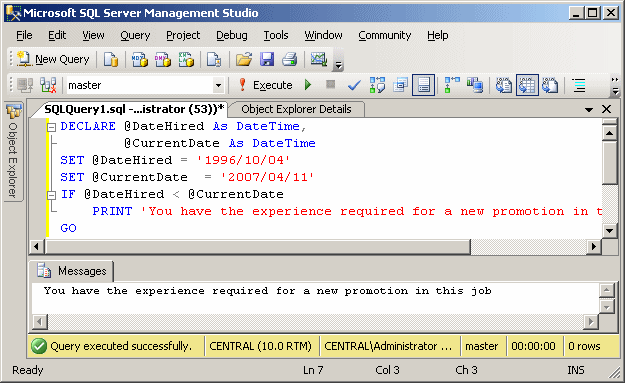Open Activity Monitor toolbar icon
The image size is (625, 383).
318,59
